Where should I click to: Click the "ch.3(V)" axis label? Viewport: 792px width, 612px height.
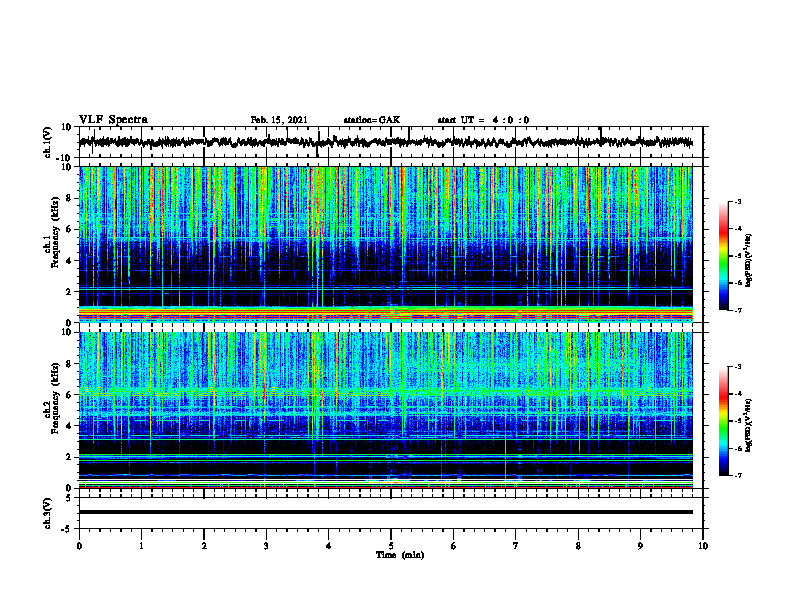(x=48, y=513)
